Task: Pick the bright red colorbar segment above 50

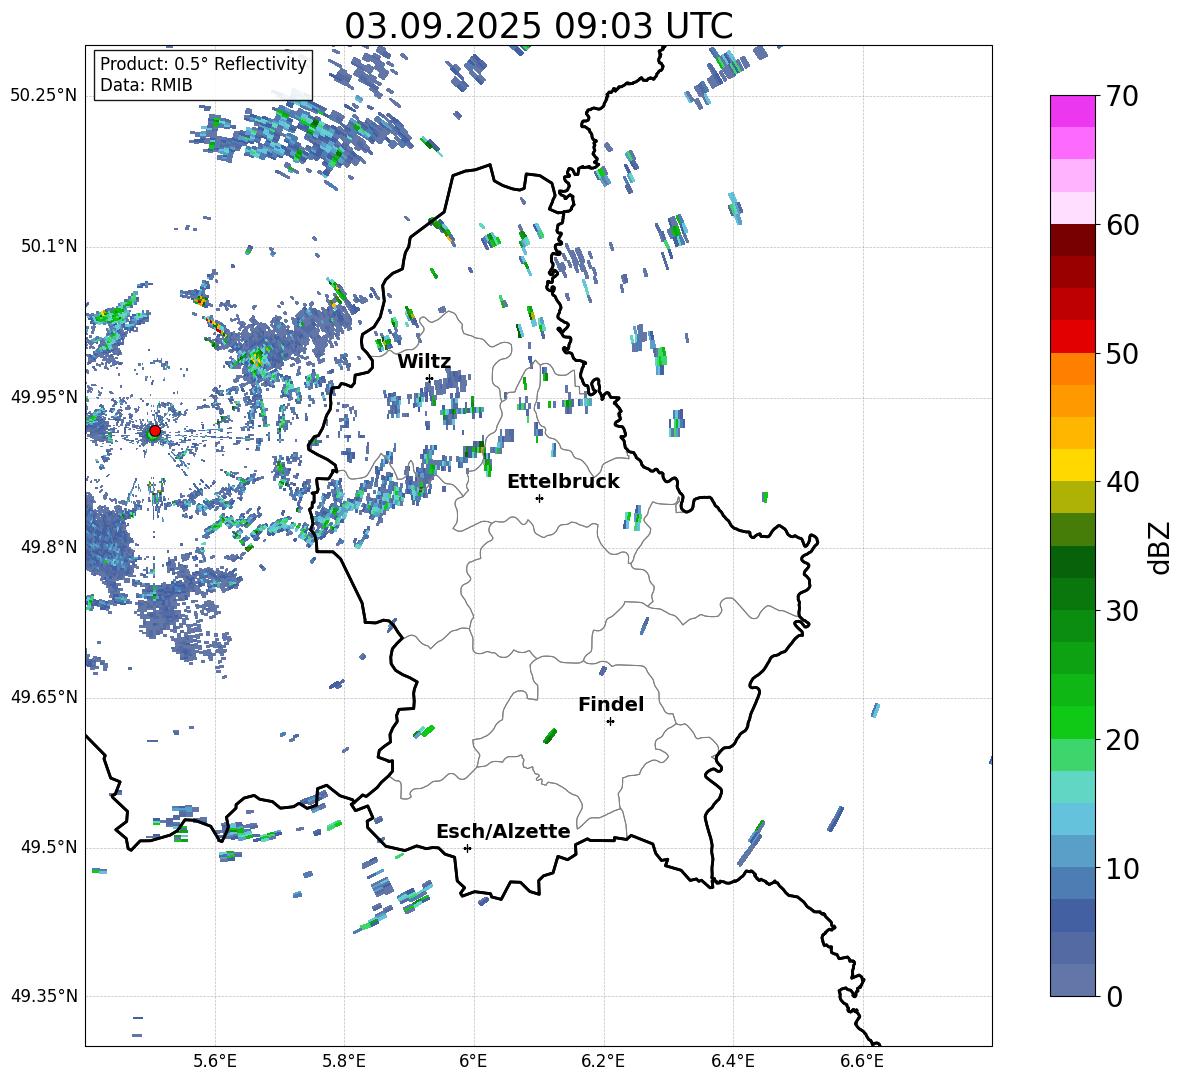Action: click(x=1072, y=337)
